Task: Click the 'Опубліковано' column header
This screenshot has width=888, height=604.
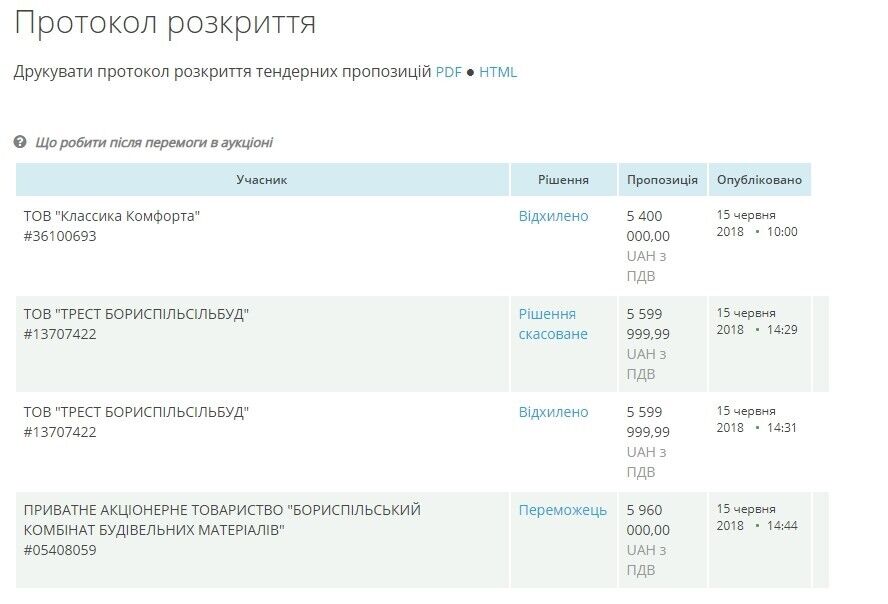Action: click(759, 179)
